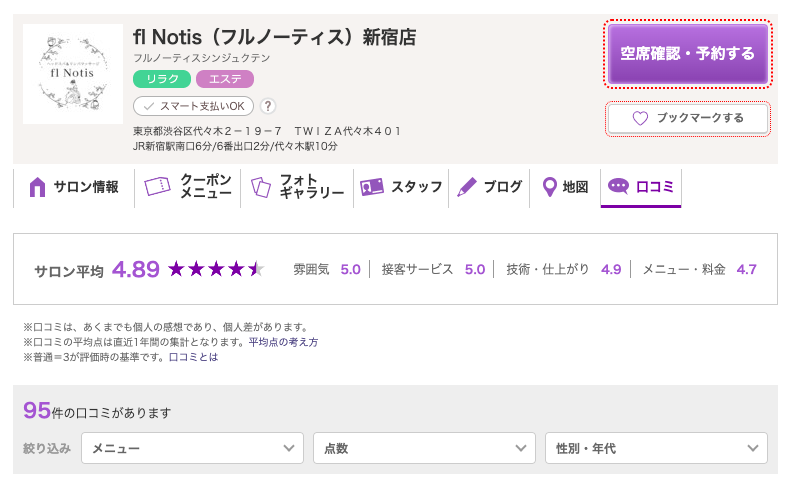Image resolution: width=790 pixels, height=486 pixels.
Task: Click the speech bubble reviews icon
Action: (x=618, y=187)
